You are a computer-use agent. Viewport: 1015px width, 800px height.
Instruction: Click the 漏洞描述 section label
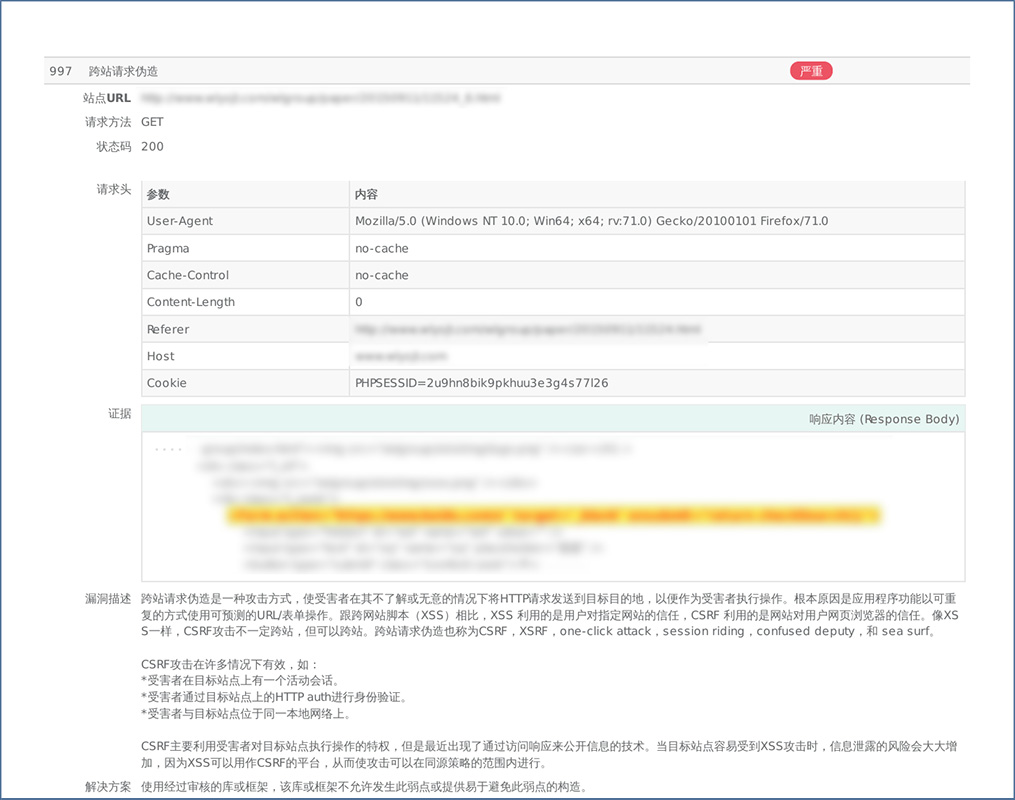coord(108,598)
